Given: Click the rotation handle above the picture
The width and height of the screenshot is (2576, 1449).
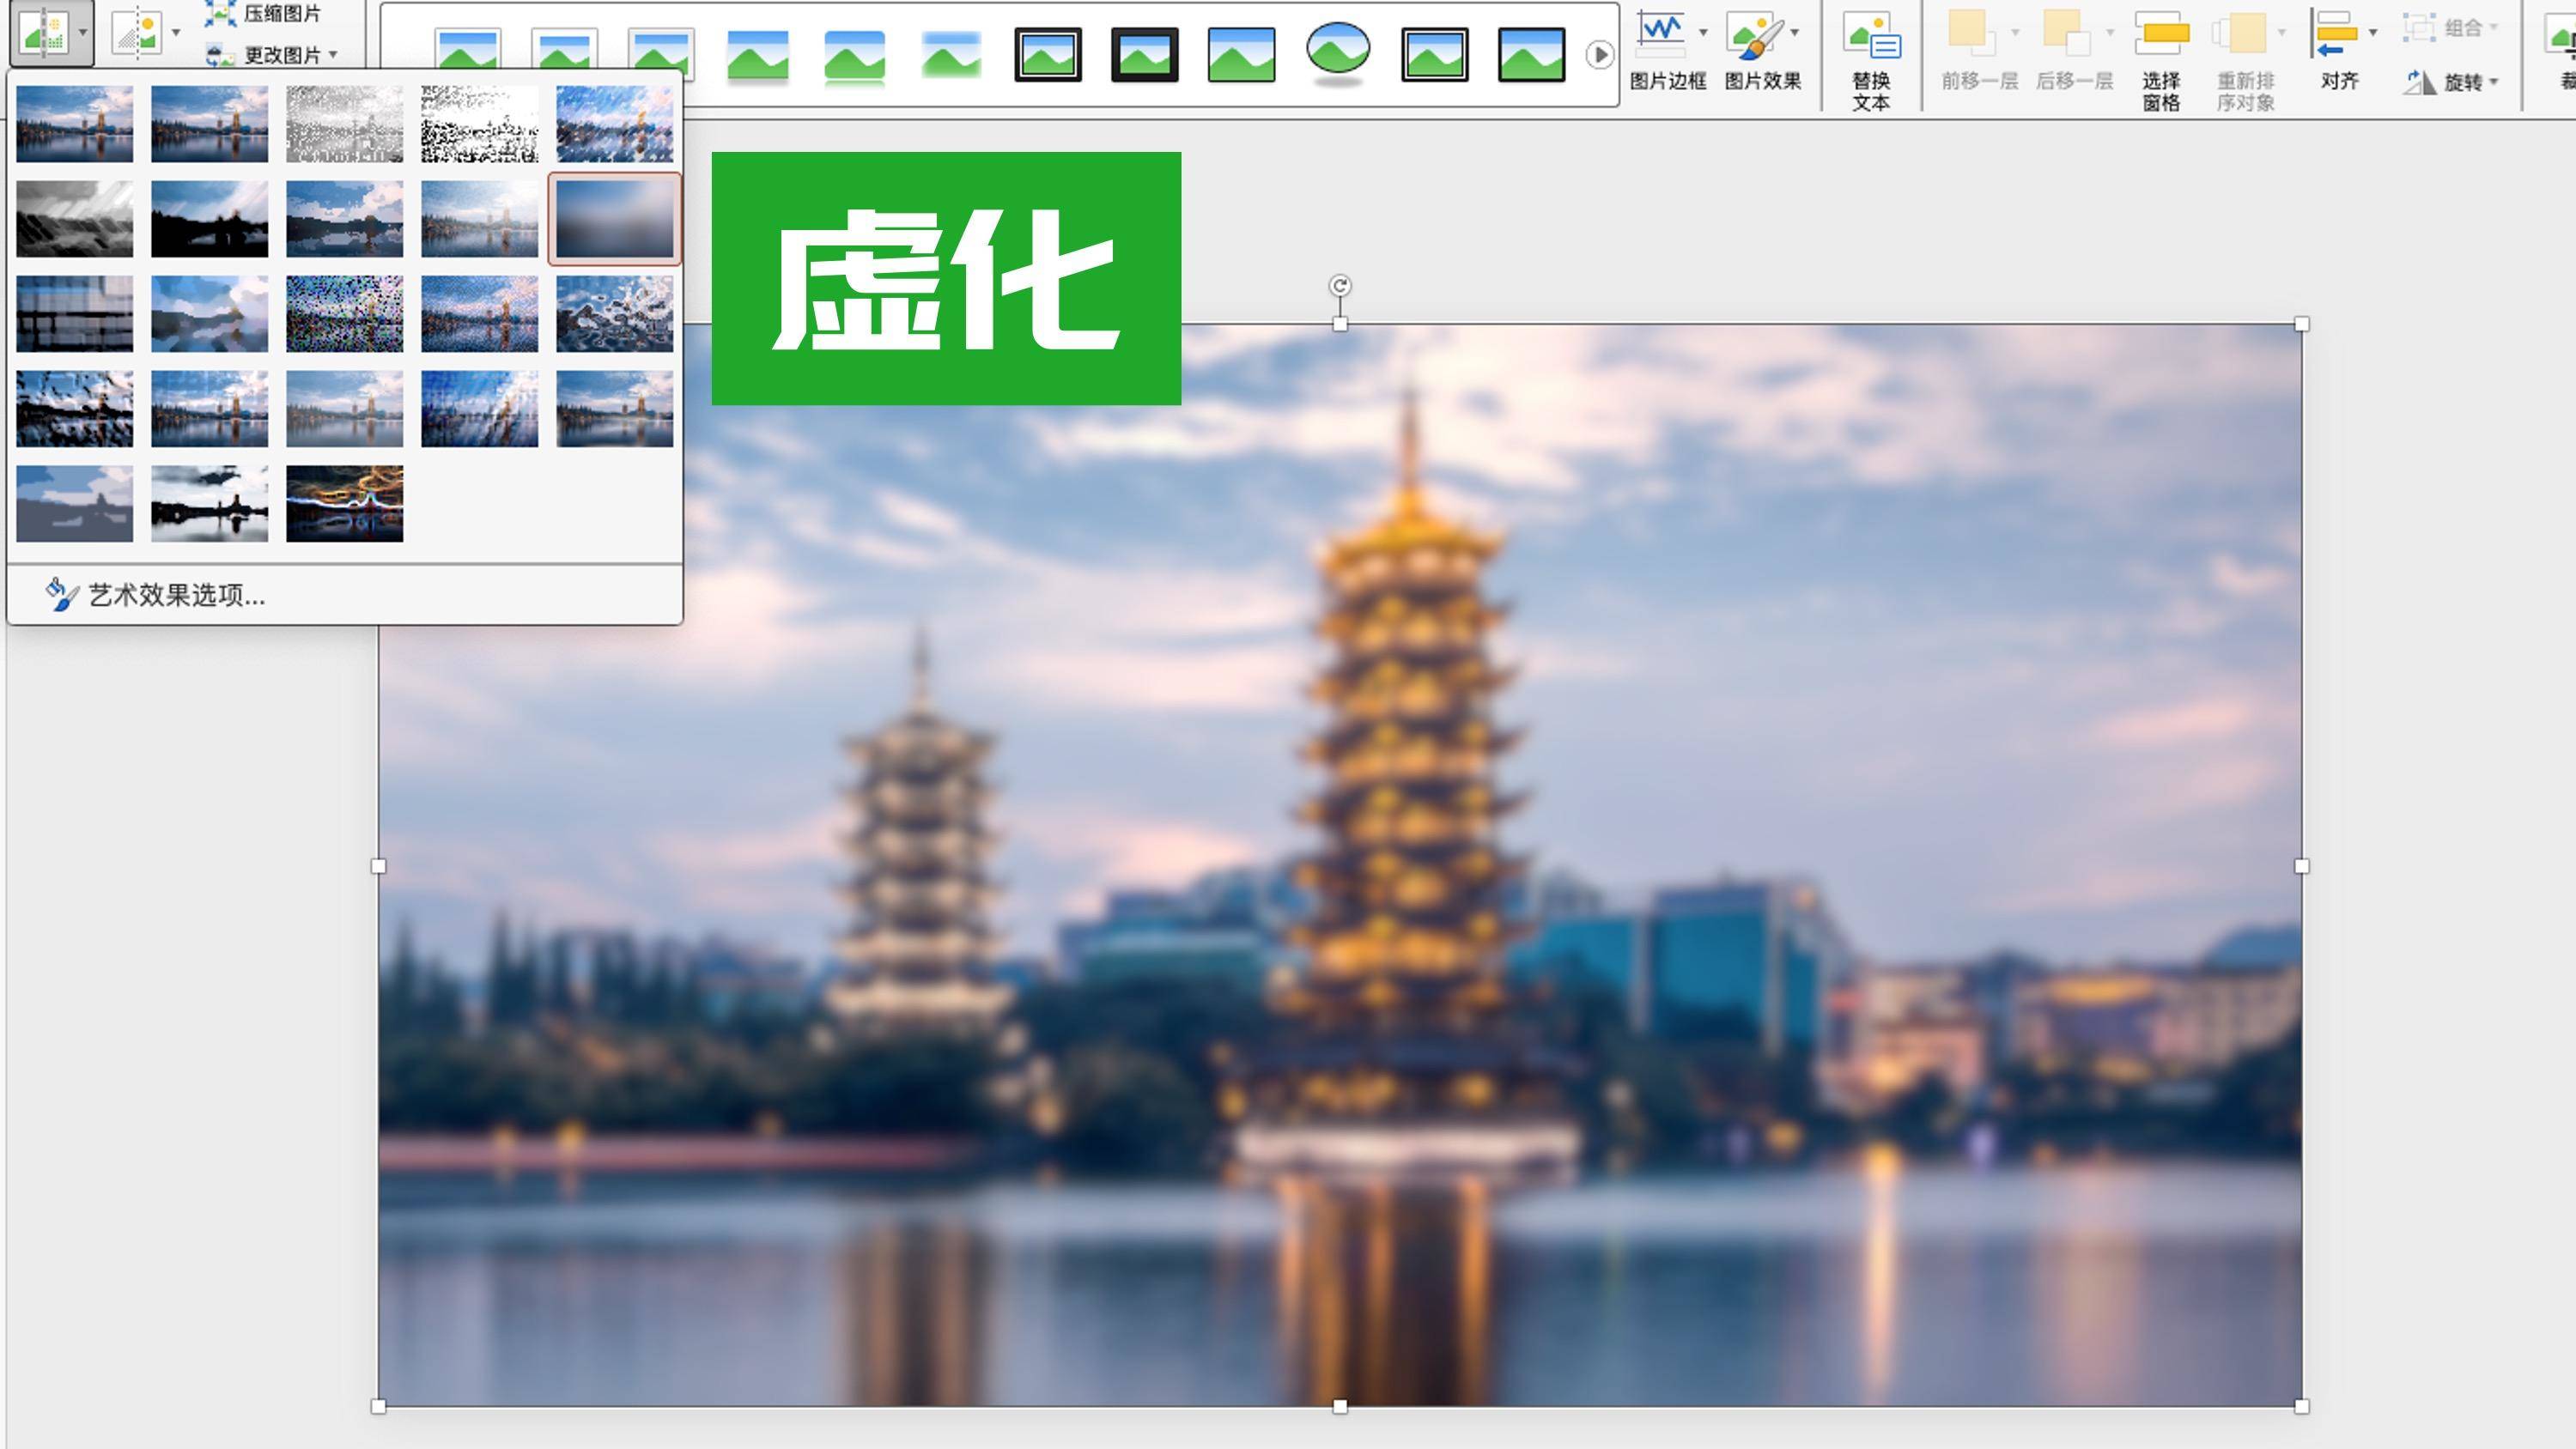Looking at the screenshot, I should point(1340,286).
